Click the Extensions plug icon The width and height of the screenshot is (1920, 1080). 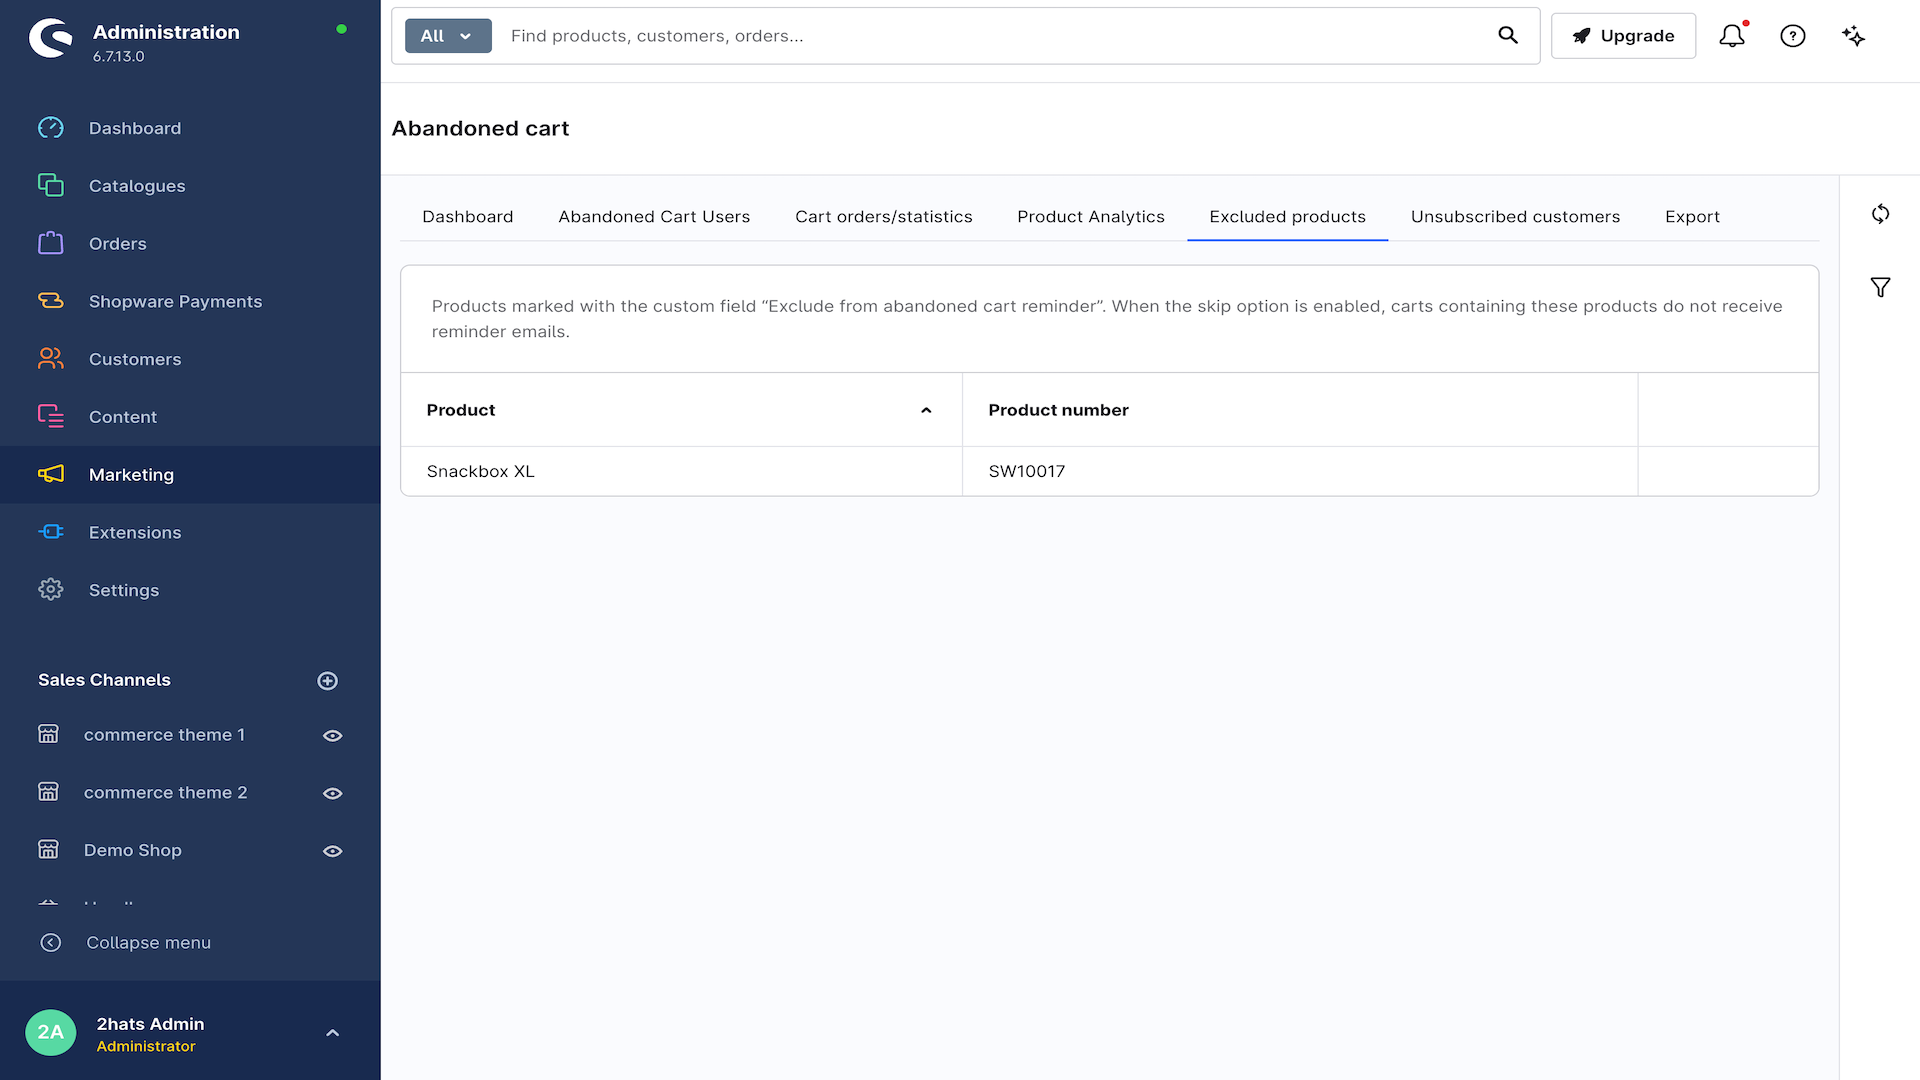[51, 532]
